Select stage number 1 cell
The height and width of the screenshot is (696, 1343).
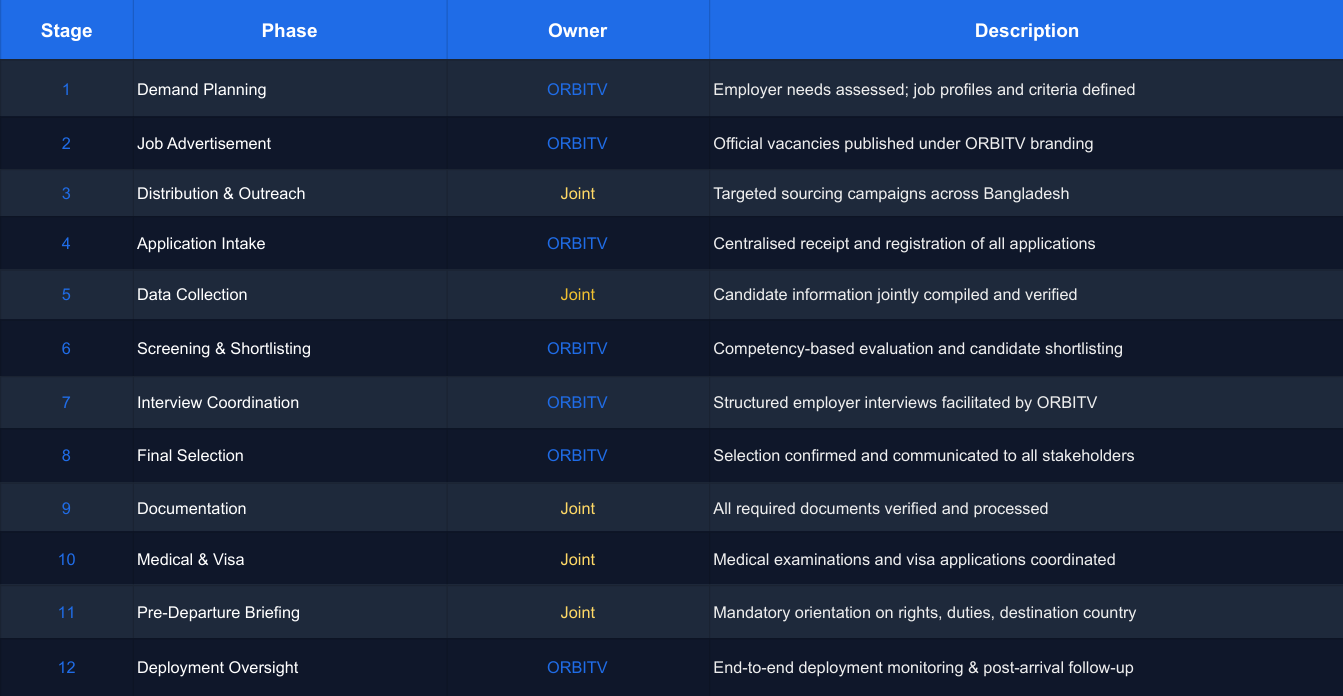coord(66,89)
